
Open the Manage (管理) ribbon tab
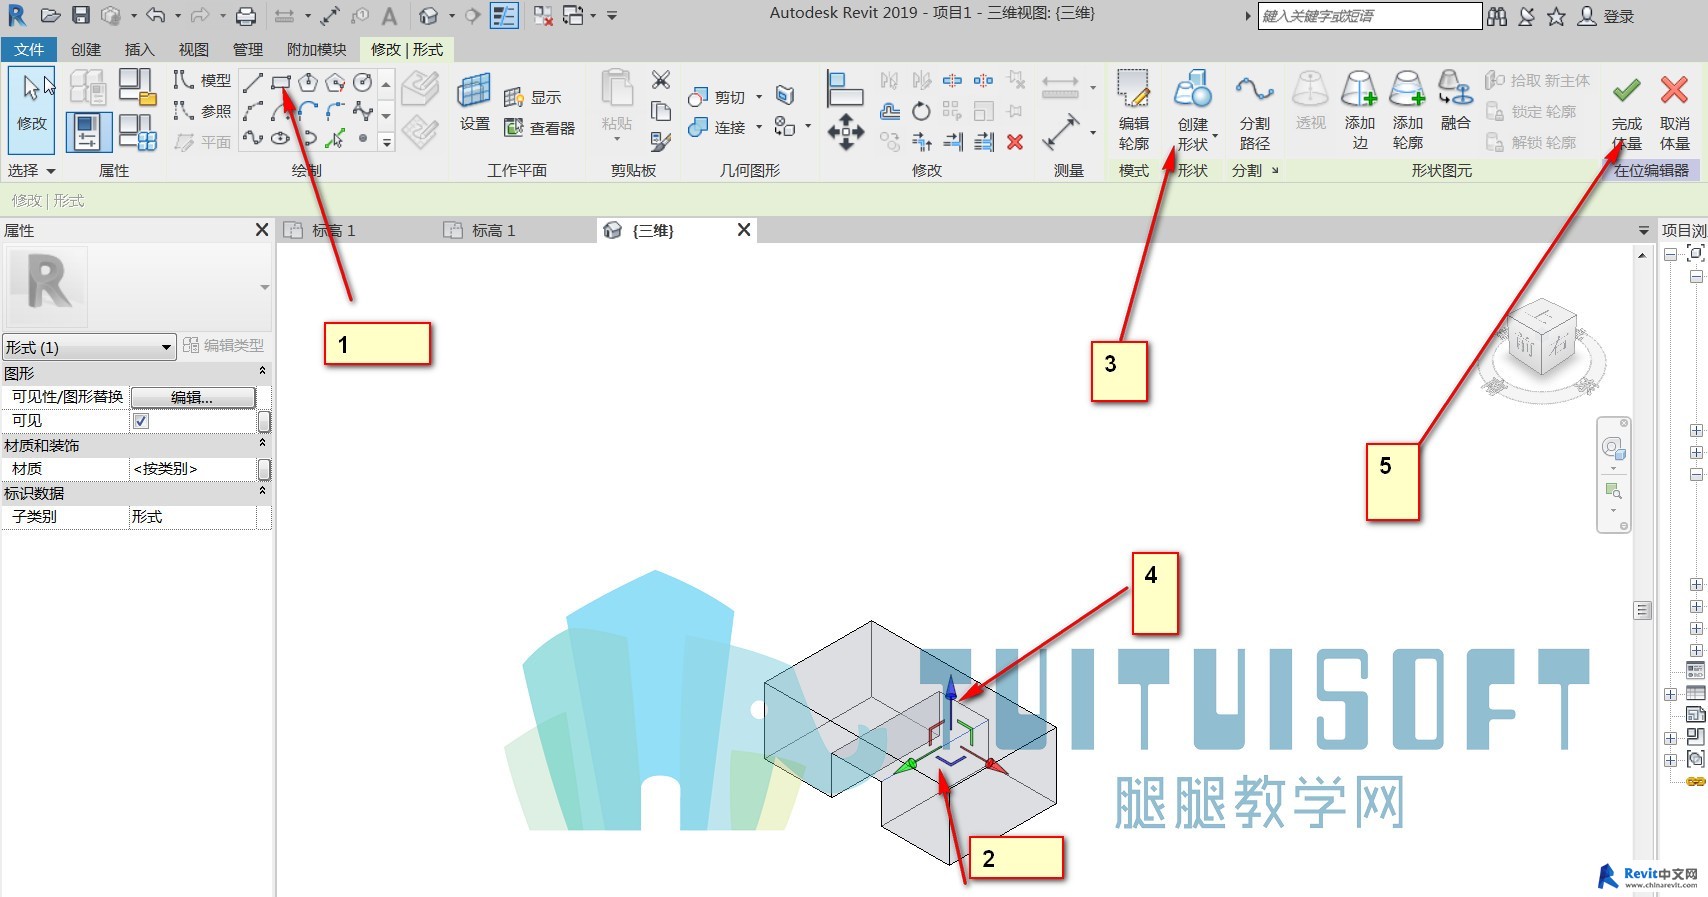coord(248,49)
